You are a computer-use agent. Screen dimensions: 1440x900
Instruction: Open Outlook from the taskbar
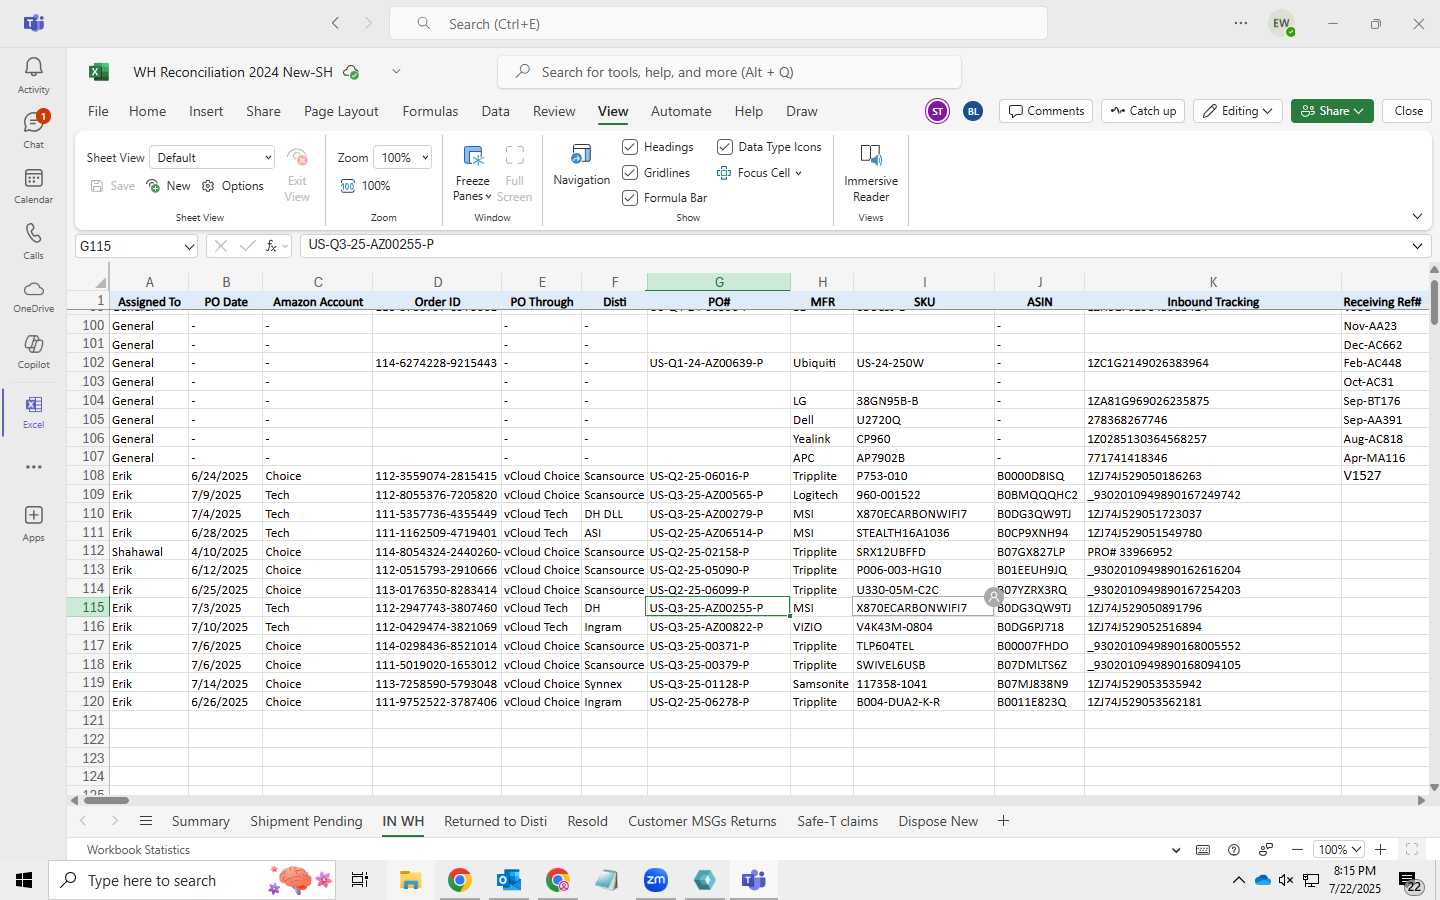click(508, 880)
